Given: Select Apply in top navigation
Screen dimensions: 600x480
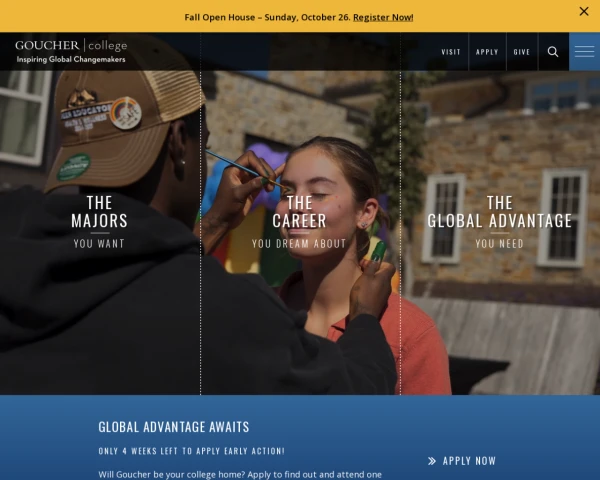Looking at the screenshot, I should (x=487, y=52).
